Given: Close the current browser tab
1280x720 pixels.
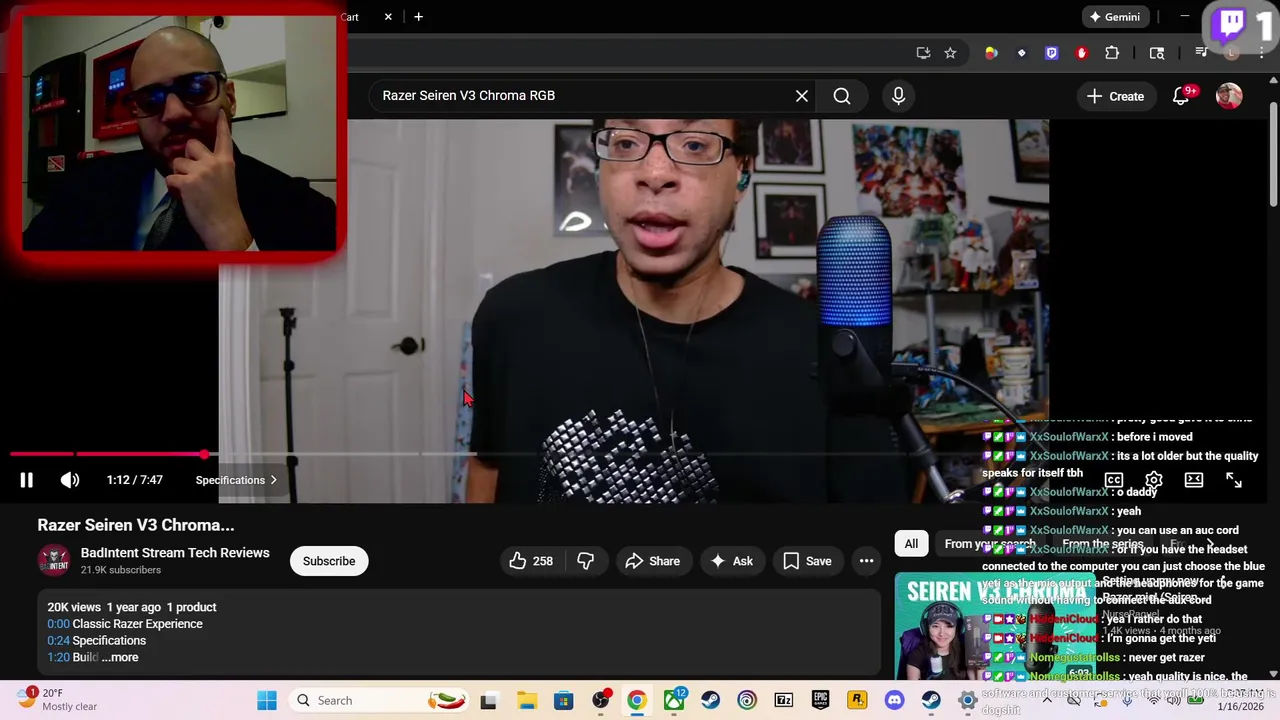Looking at the screenshot, I should point(388,17).
